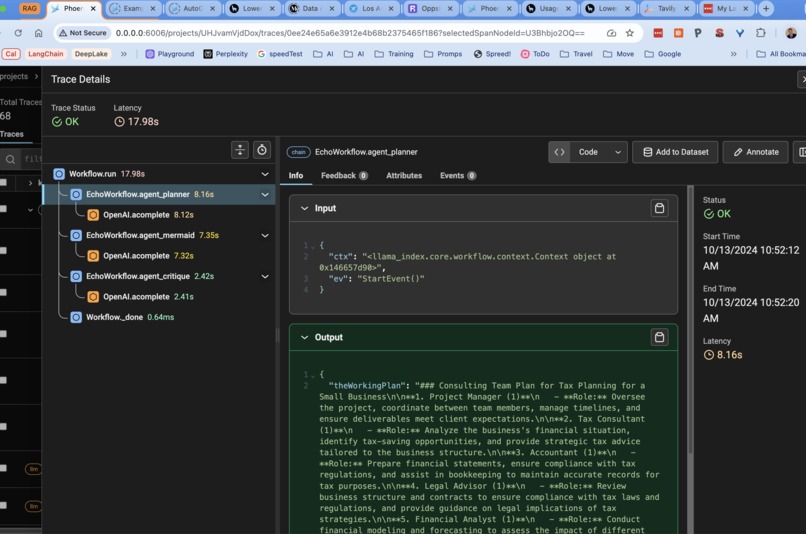Collapse the EchoWorkflow.agent_planner span chevron

[265, 195]
